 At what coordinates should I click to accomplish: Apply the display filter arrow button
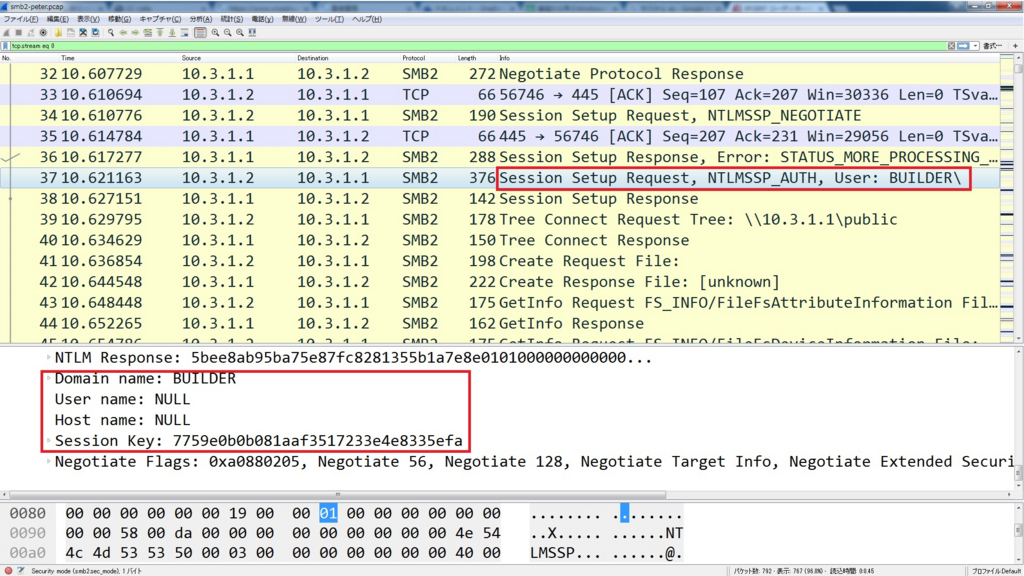963,46
